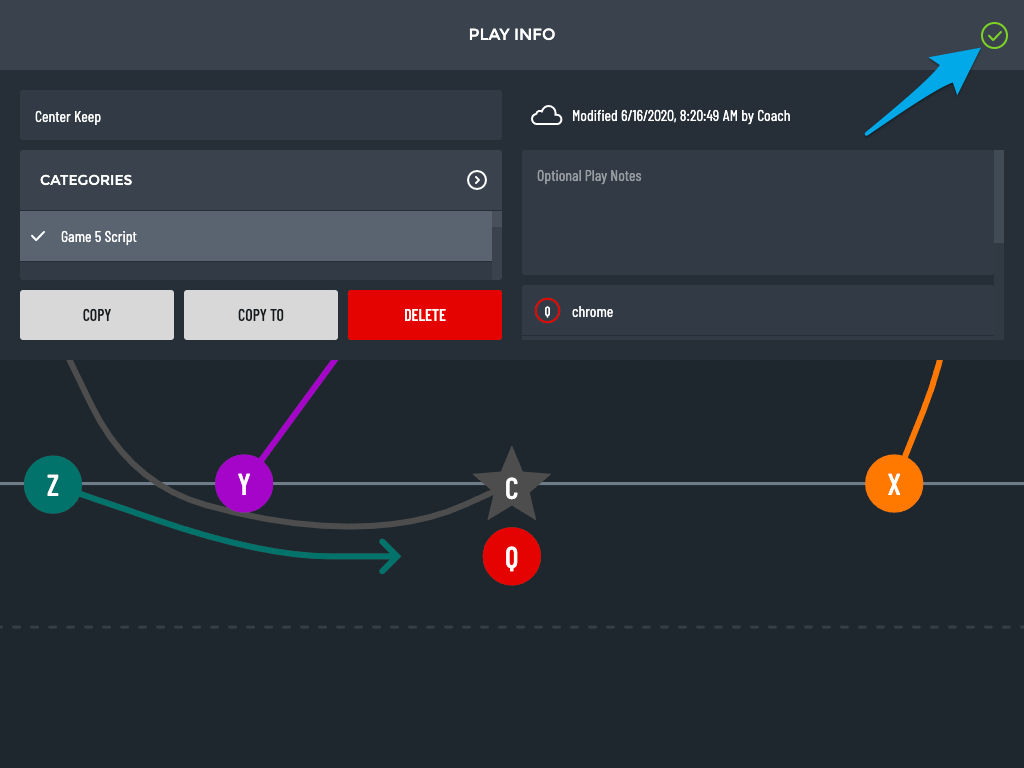The width and height of the screenshot is (1024, 768).
Task: Select the orange X player
Action: [894, 484]
